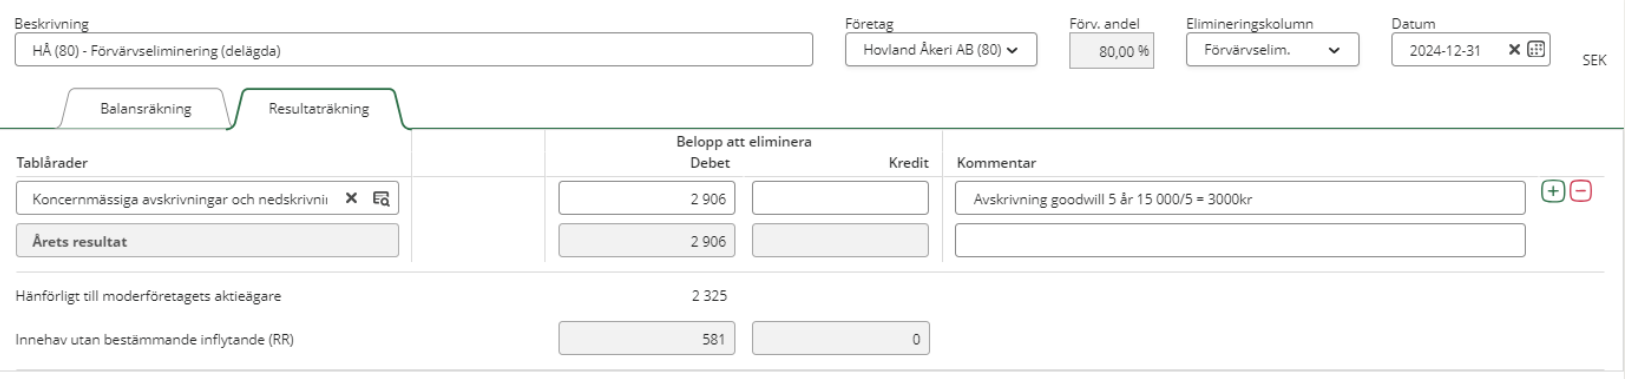Click the Tablårader field Koncernmässiga avskrivningar
Viewport: 1626px width, 379px height.
click(x=207, y=198)
